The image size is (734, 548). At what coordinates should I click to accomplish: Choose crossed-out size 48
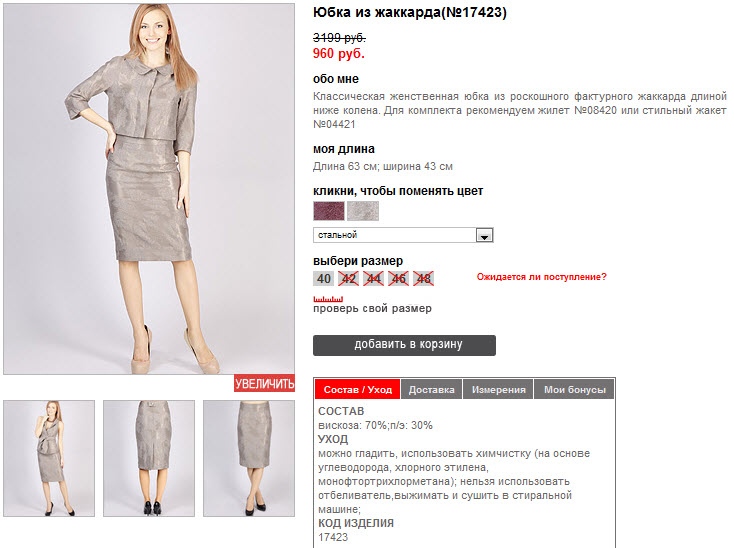click(423, 278)
